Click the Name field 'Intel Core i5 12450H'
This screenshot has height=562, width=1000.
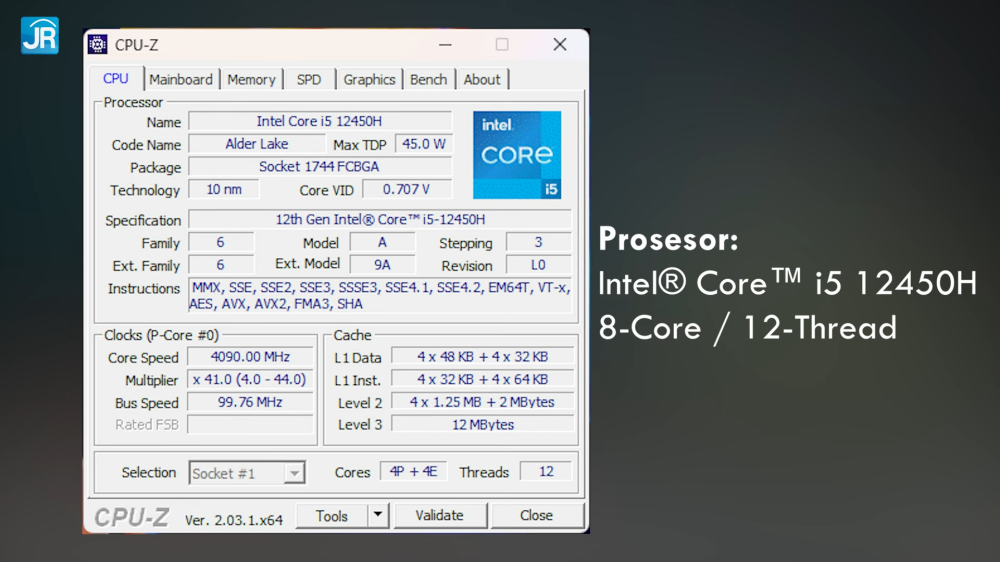tap(320, 121)
